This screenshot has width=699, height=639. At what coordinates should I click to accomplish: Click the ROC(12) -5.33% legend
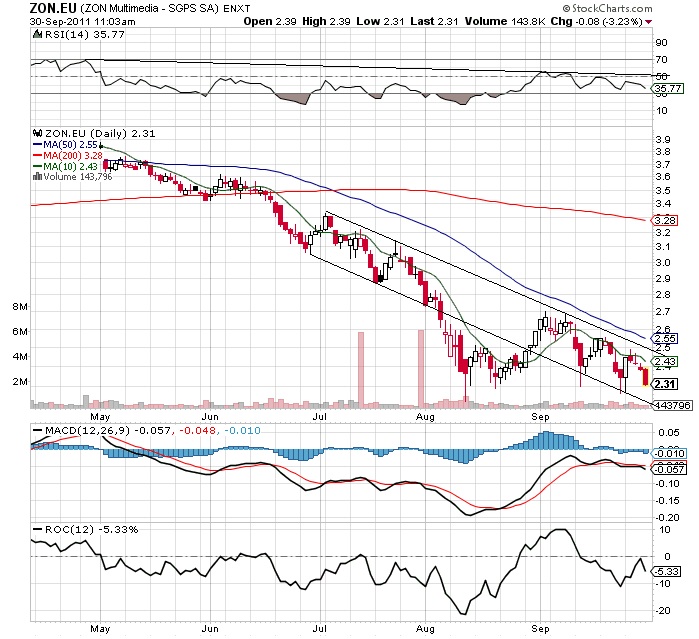(x=91, y=529)
